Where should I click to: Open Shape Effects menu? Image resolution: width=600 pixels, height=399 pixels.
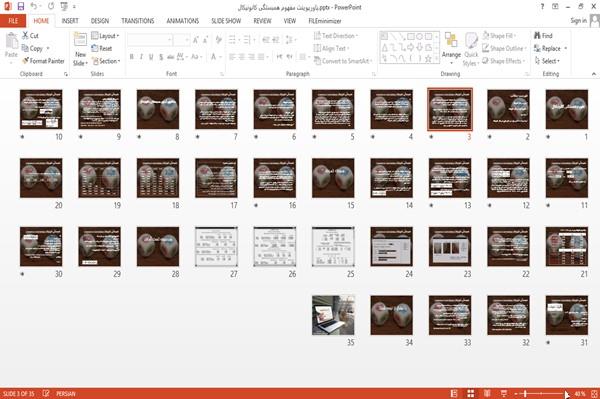[x=503, y=61]
